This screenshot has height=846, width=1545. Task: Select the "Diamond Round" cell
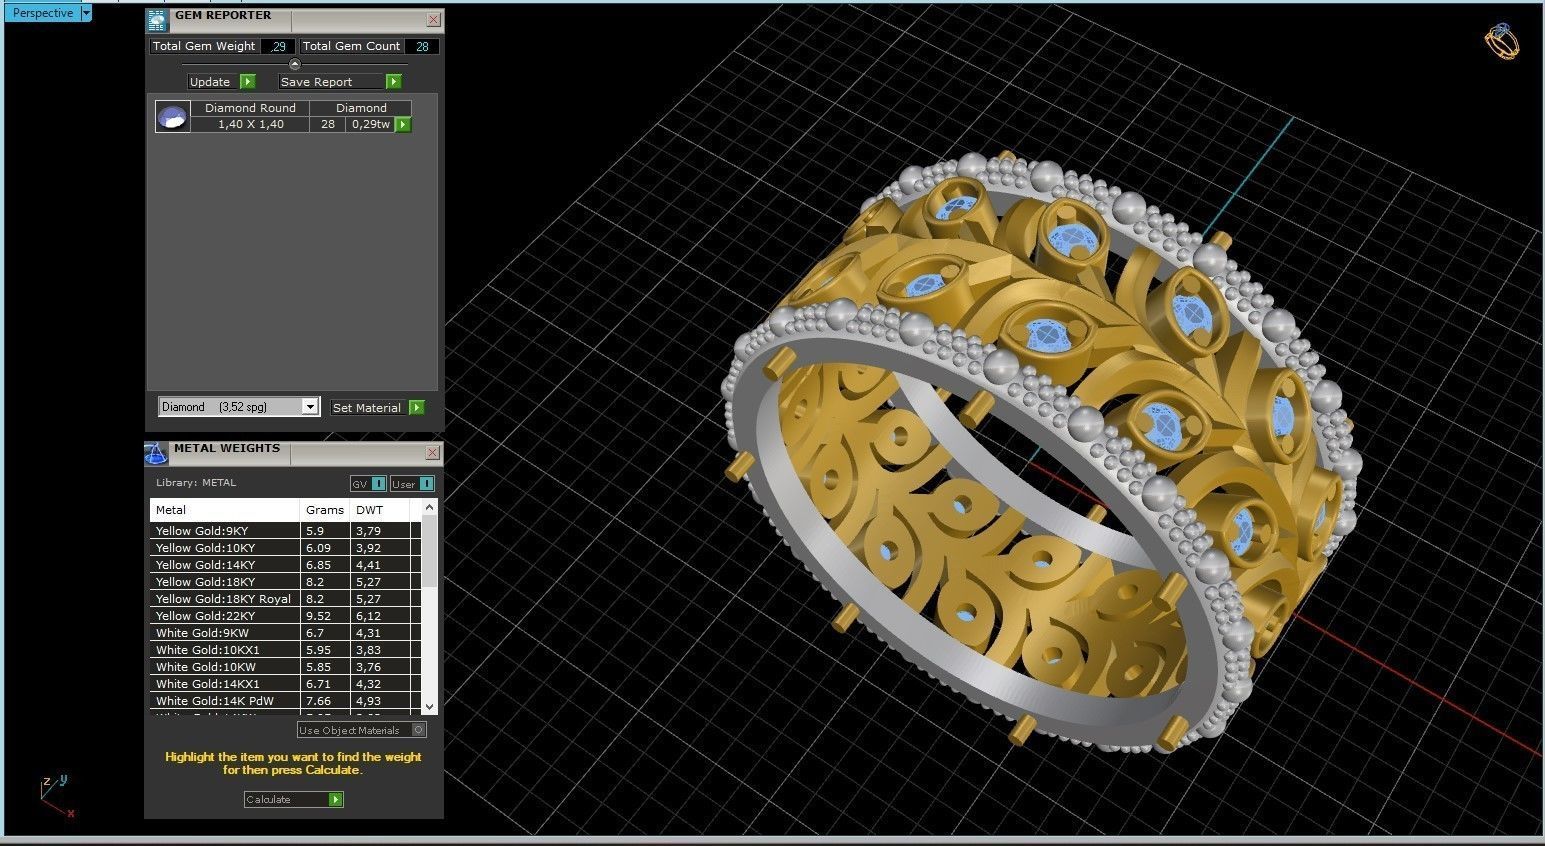250,108
